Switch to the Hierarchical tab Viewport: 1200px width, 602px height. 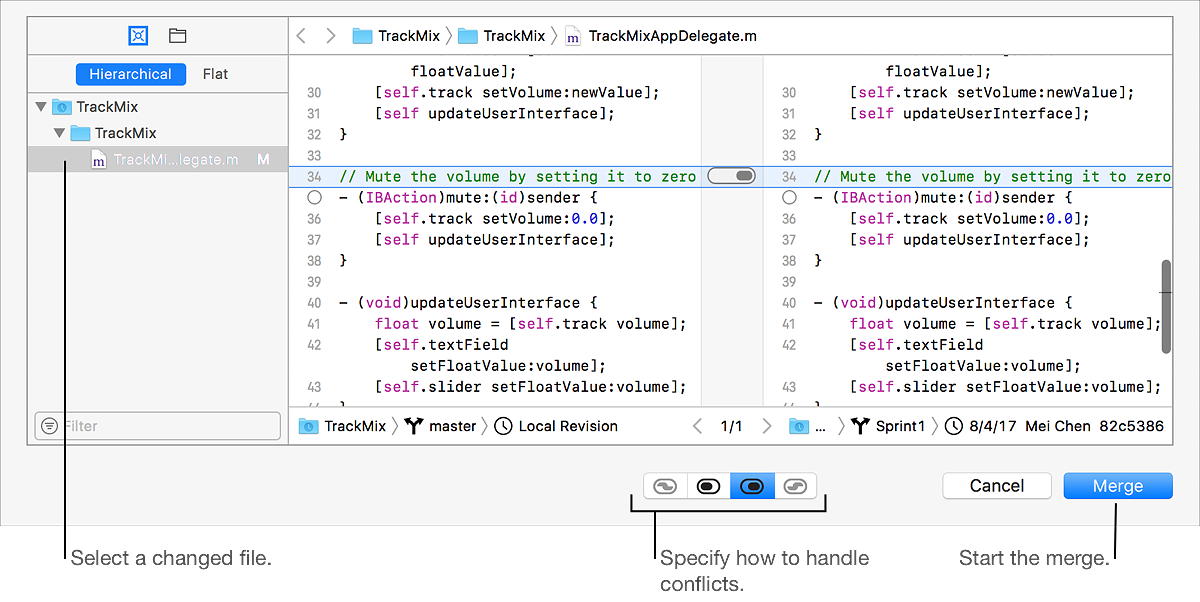tap(130, 74)
